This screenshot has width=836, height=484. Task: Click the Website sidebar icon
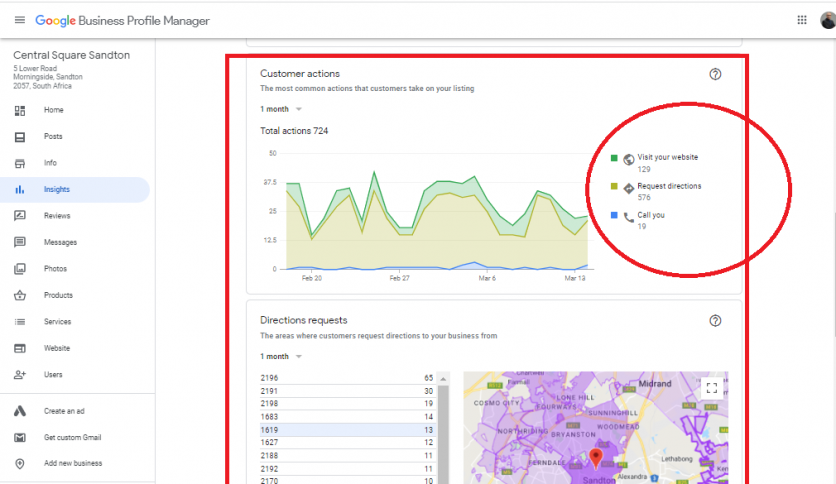click(x=20, y=348)
